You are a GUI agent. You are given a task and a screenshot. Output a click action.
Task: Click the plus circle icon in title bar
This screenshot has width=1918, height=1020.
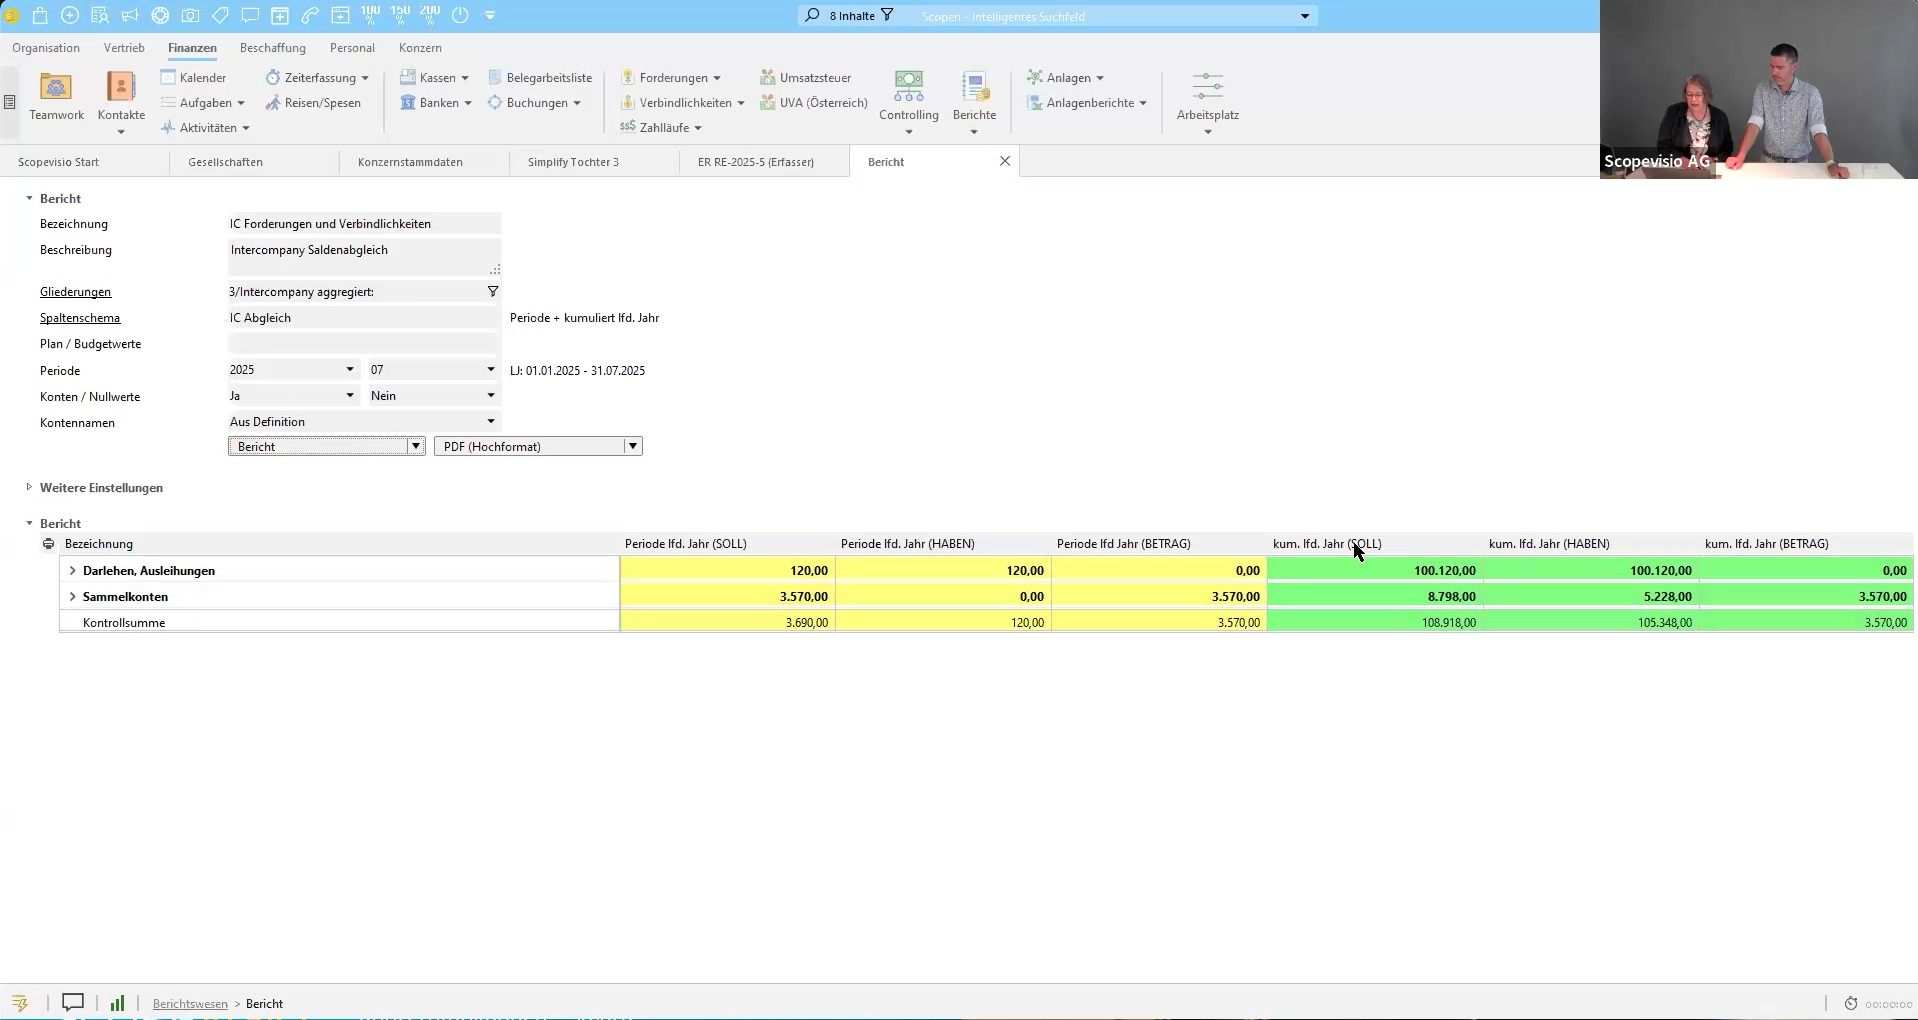click(x=70, y=16)
